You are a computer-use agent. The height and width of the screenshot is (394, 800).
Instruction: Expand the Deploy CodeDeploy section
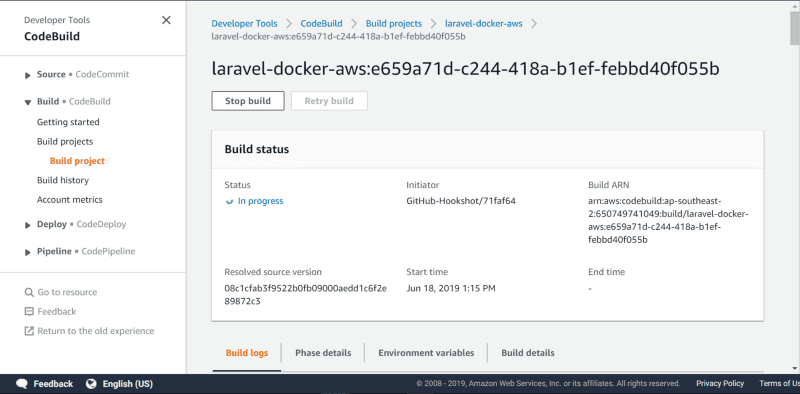28,225
